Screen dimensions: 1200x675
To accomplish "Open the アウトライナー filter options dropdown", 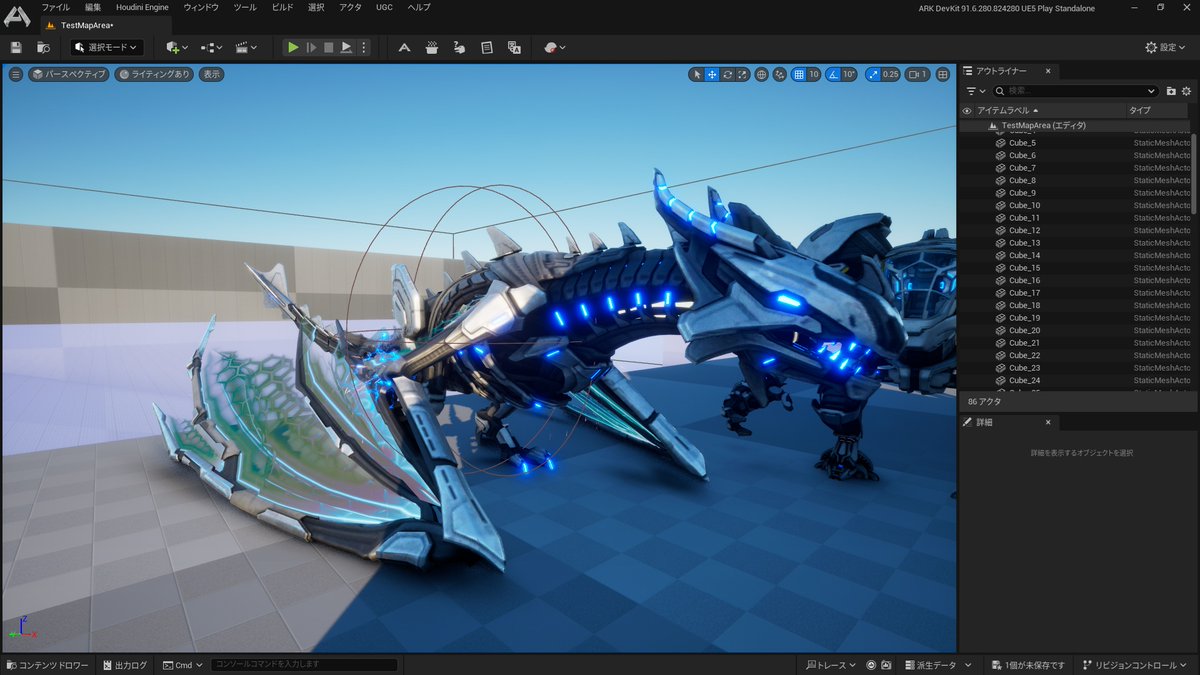I will click(x=976, y=91).
